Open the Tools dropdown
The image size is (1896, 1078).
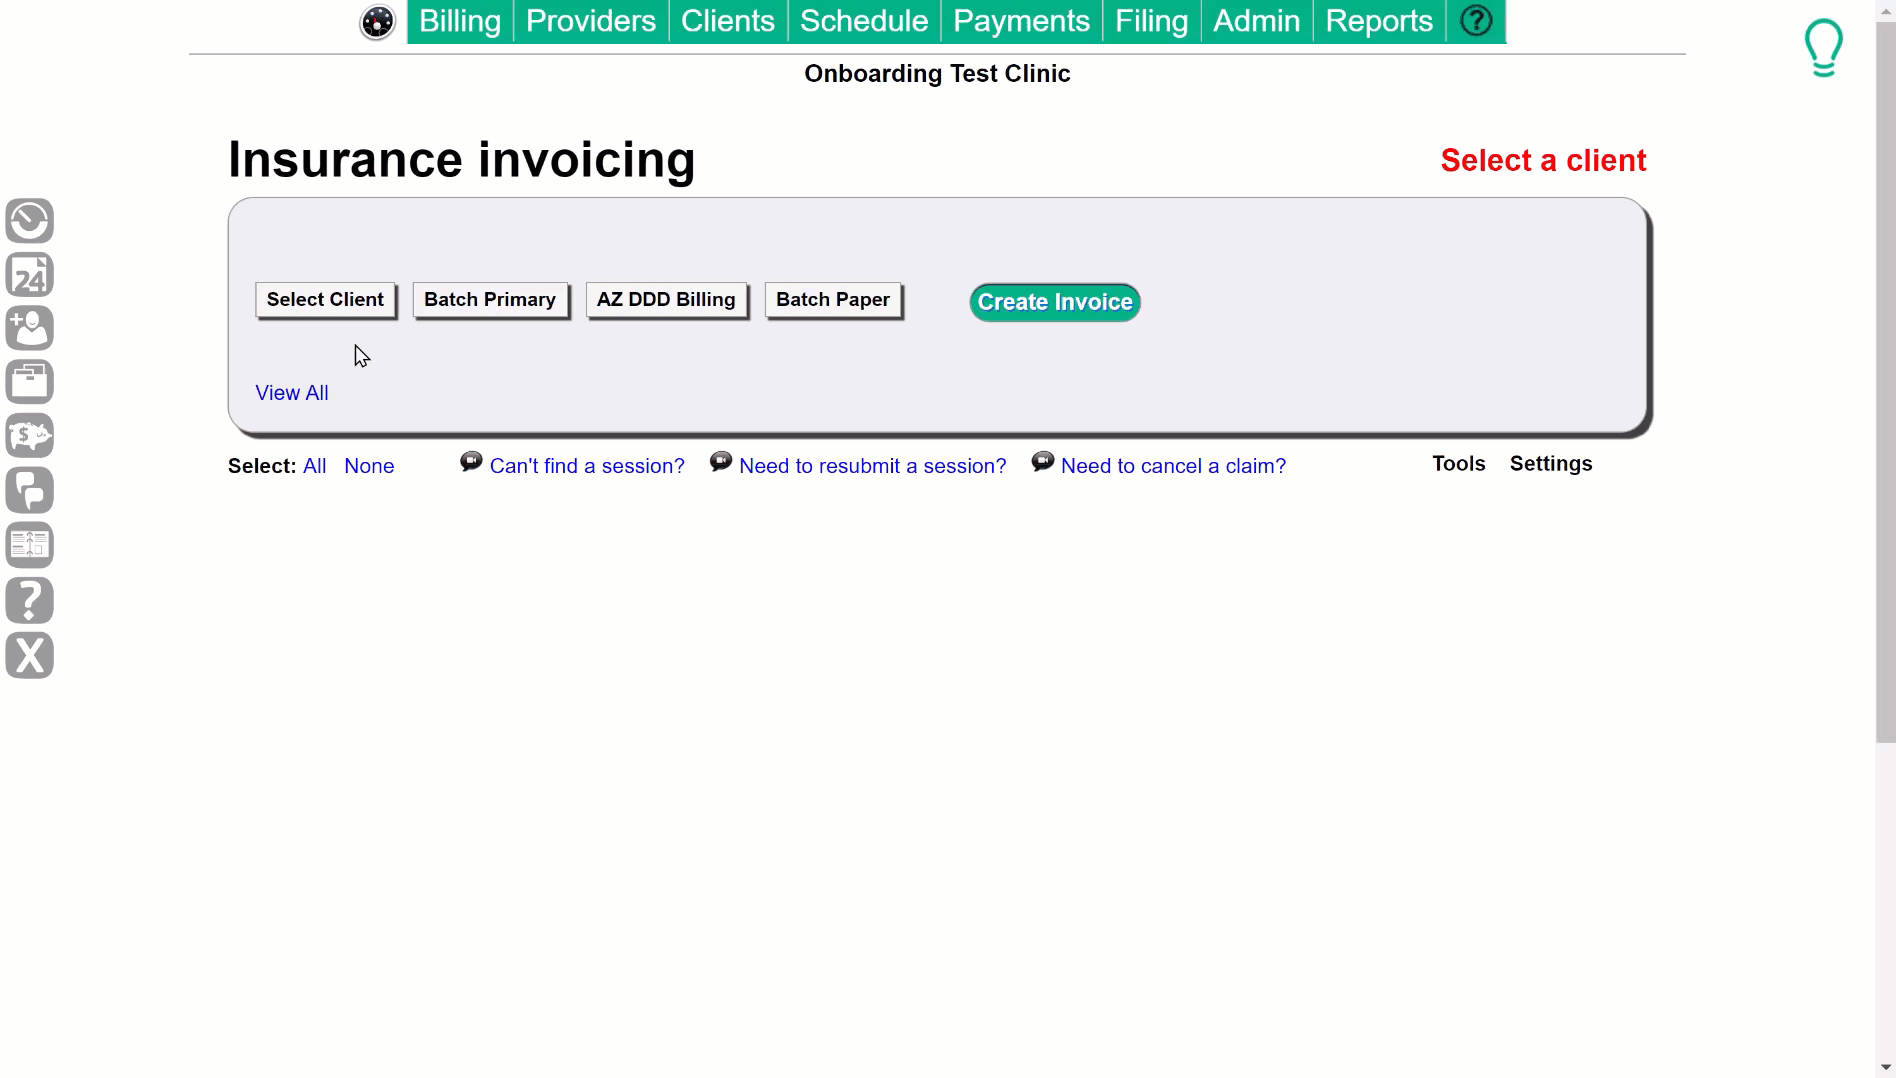pyautogui.click(x=1458, y=464)
